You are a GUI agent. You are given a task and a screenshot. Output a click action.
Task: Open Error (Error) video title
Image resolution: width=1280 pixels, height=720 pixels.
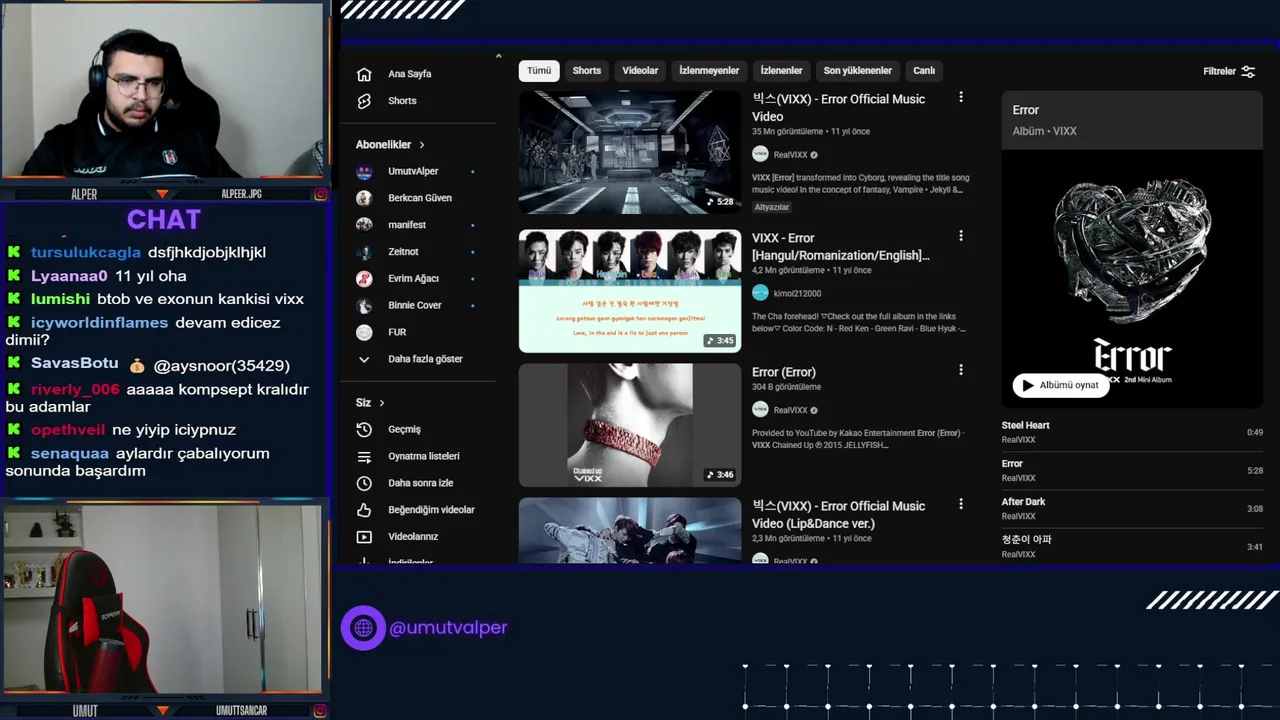click(784, 372)
